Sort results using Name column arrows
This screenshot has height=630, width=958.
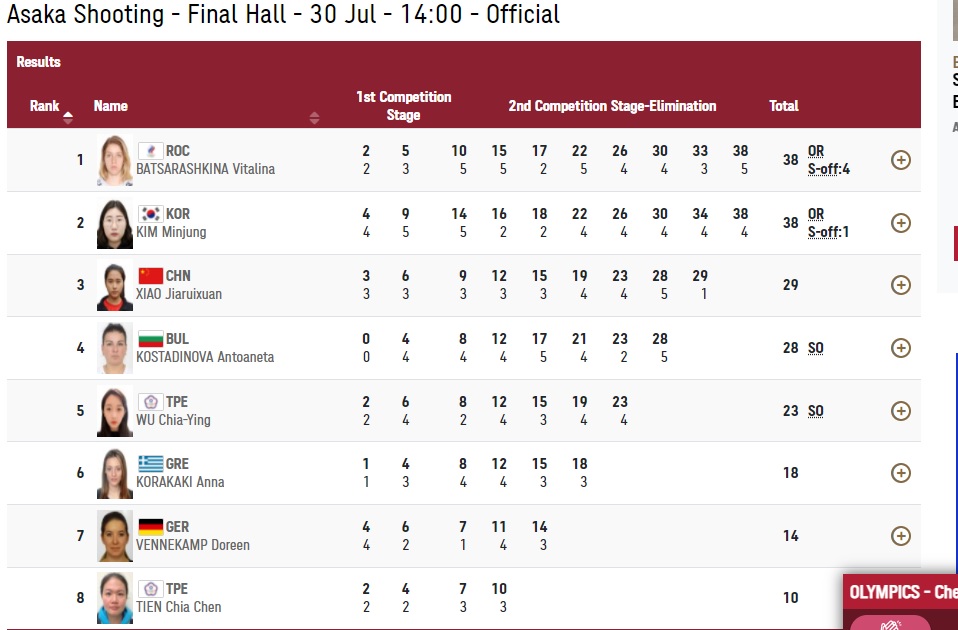[x=314, y=118]
